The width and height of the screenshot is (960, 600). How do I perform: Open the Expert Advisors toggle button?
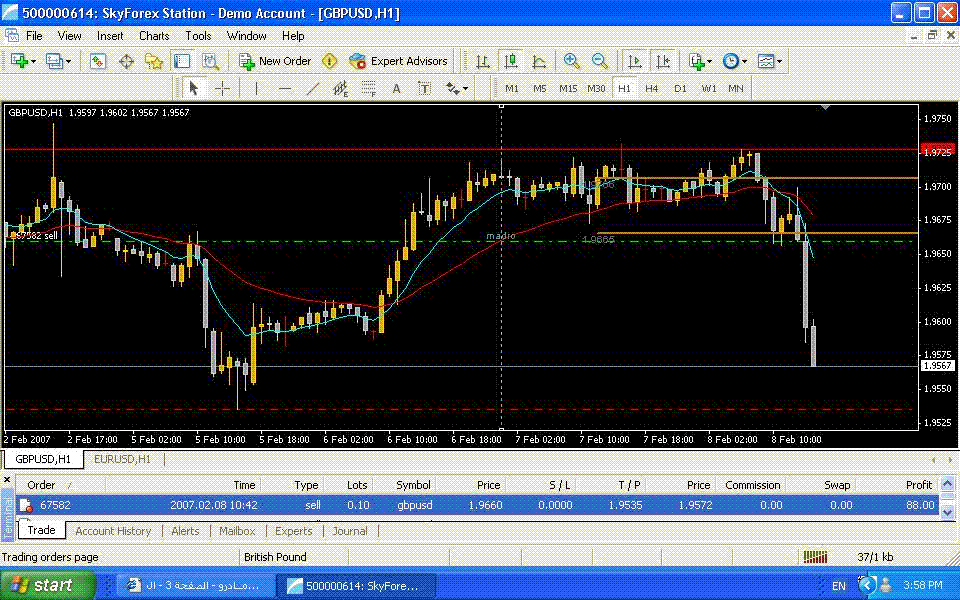point(398,61)
